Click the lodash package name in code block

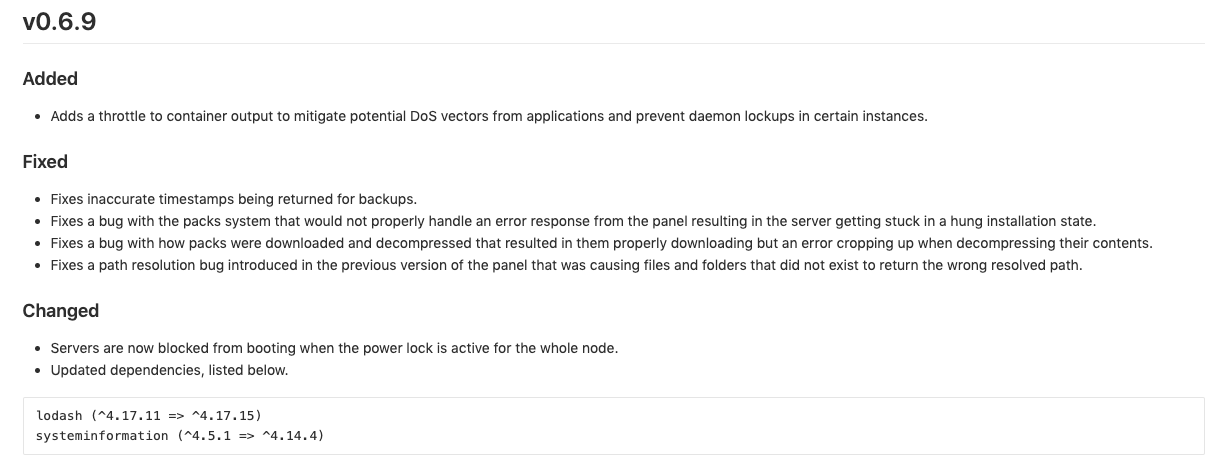[x=59, y=415]
